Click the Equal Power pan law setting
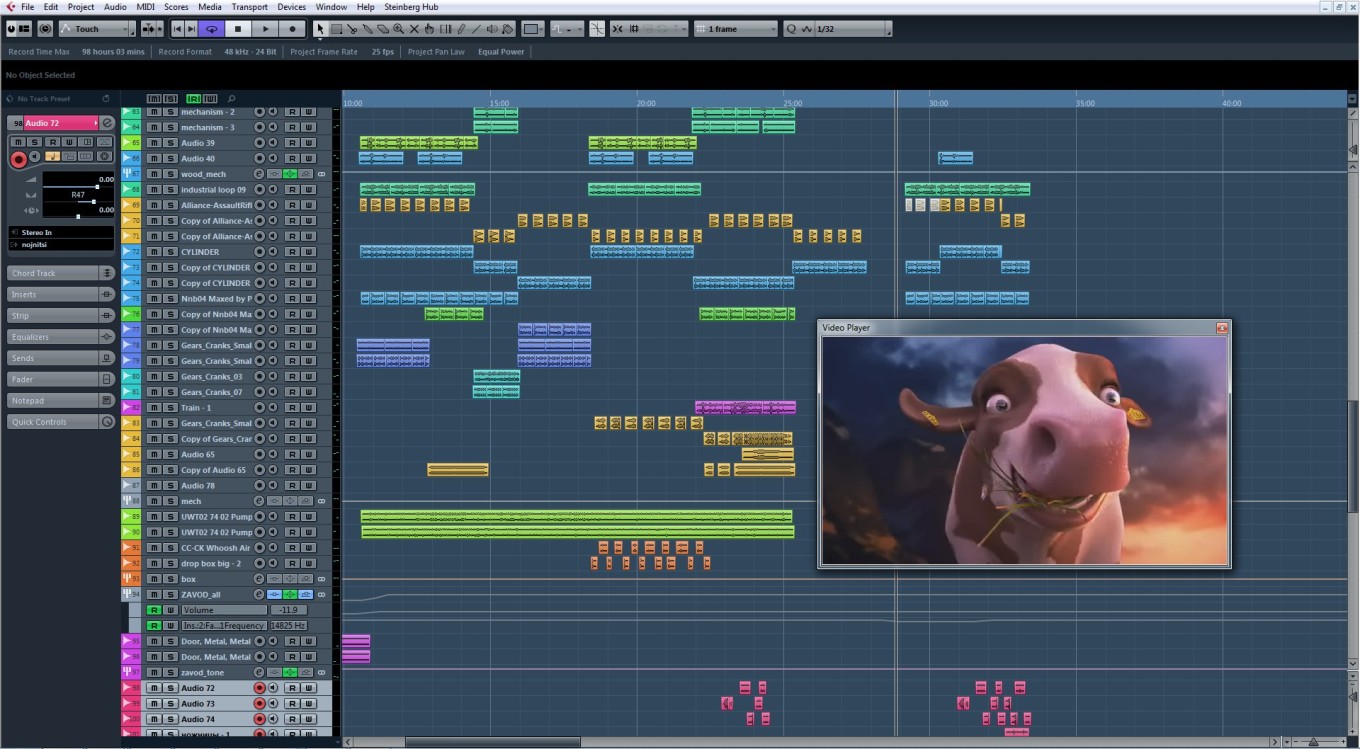Image resolution: width=1360 pixels, height=749 pixels. tap(500, 51)
